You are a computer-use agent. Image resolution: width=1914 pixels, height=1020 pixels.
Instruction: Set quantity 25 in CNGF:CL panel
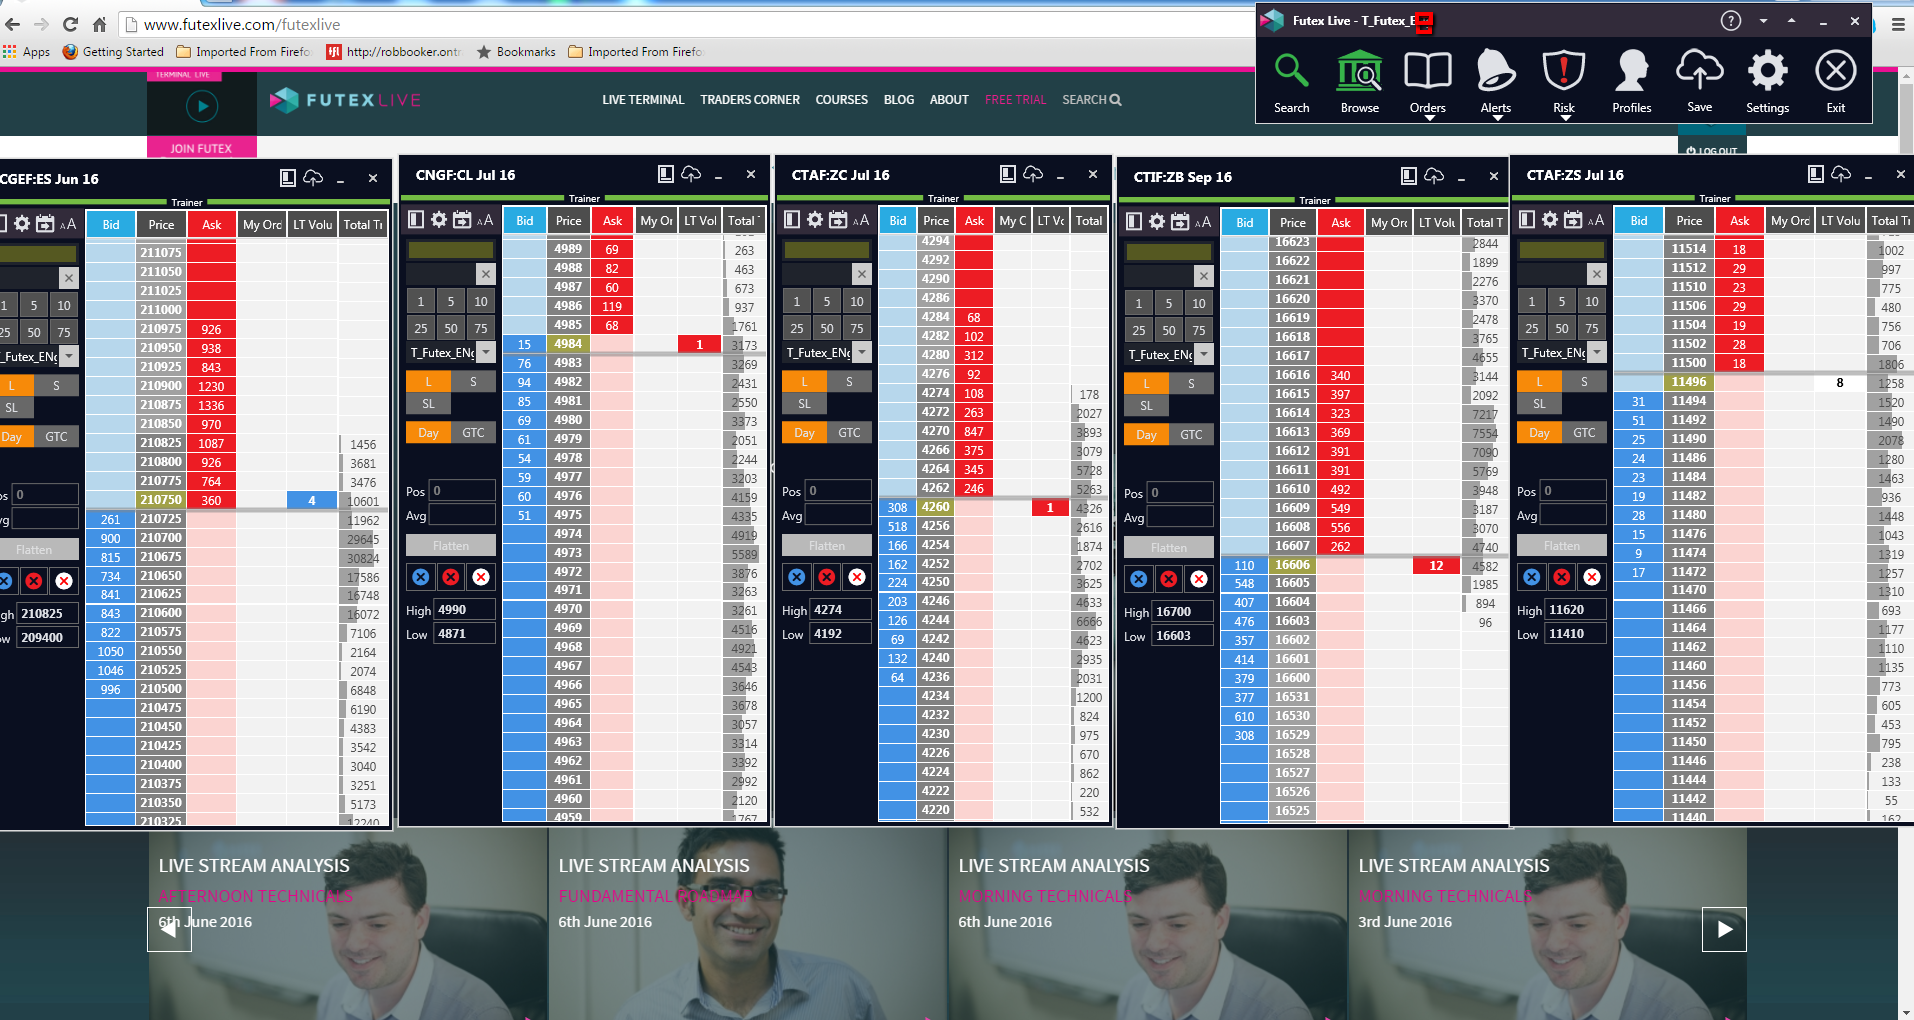click(421, 328)
